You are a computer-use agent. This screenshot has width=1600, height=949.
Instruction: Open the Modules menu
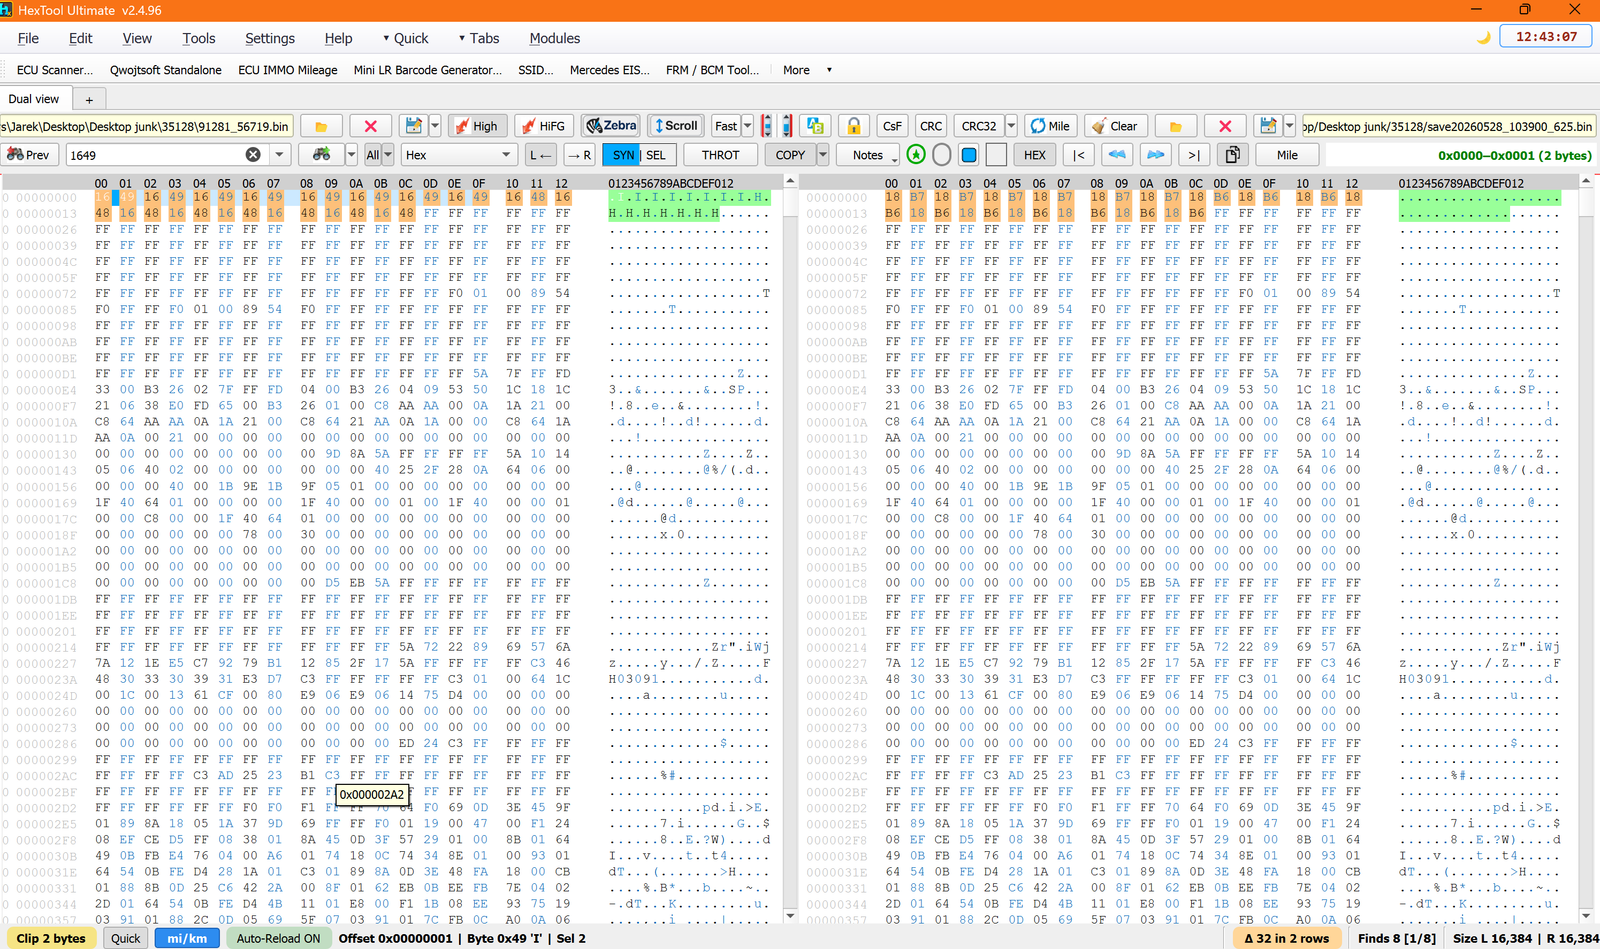click(555, 38)
